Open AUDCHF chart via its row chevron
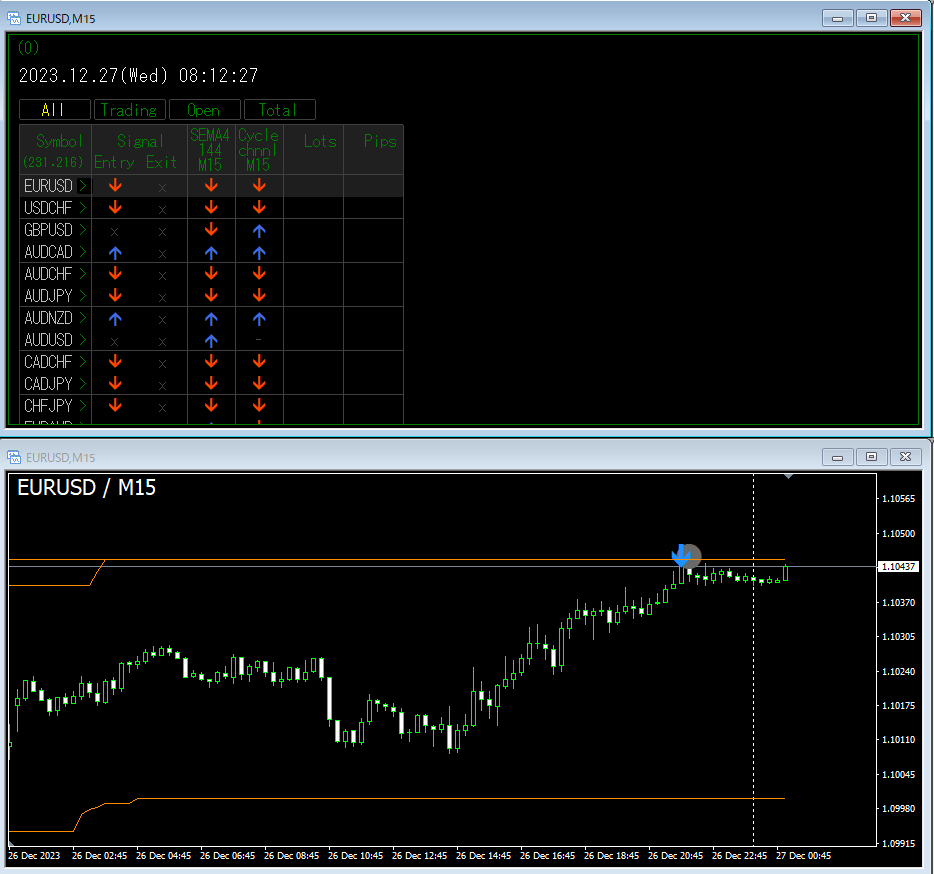This screenshot has width=934, height=874. tap(83, 274)
